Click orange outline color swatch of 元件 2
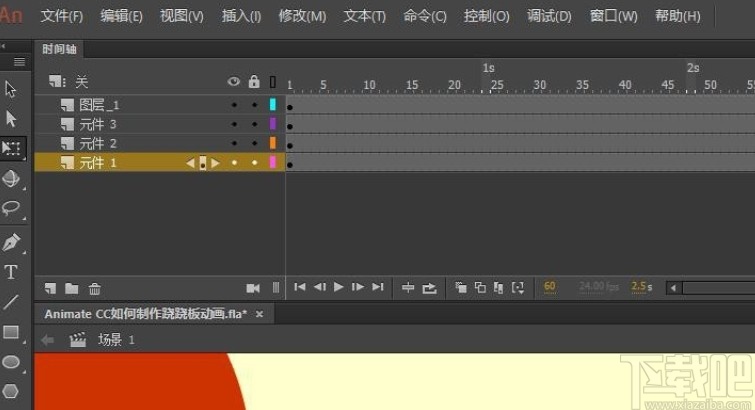This screenshot has height=410, width=755. (x=273, y=143)
